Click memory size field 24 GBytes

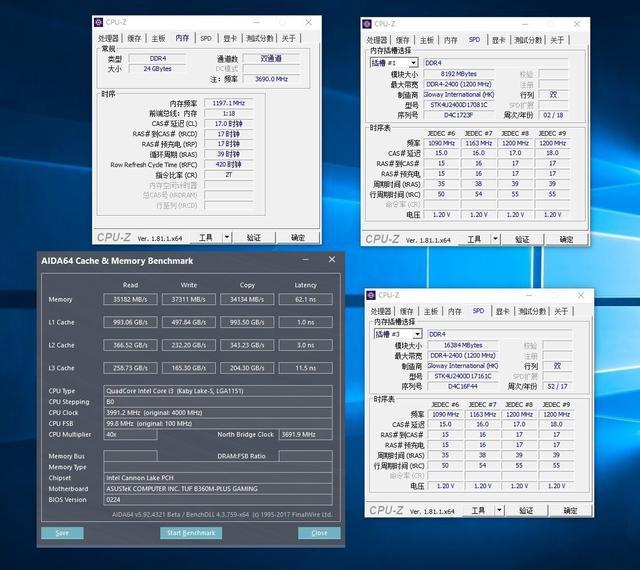[x=158, y=69]
